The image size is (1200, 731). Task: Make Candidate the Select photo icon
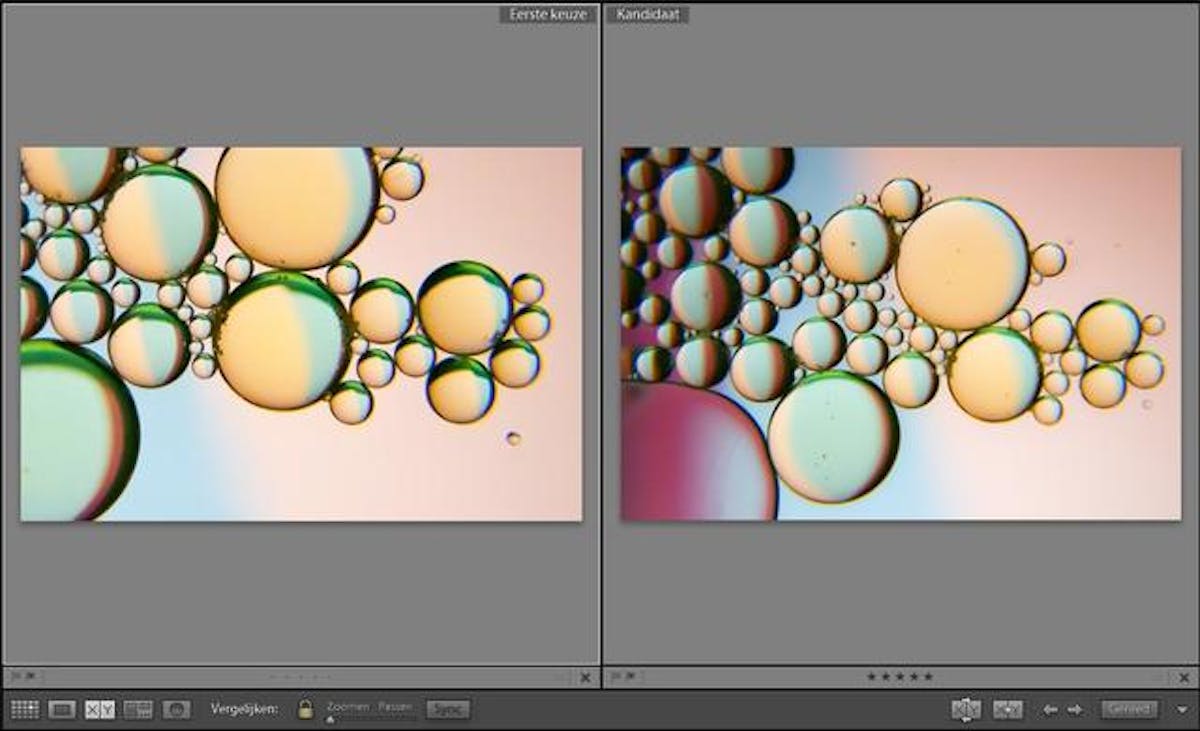point(1008,709)
